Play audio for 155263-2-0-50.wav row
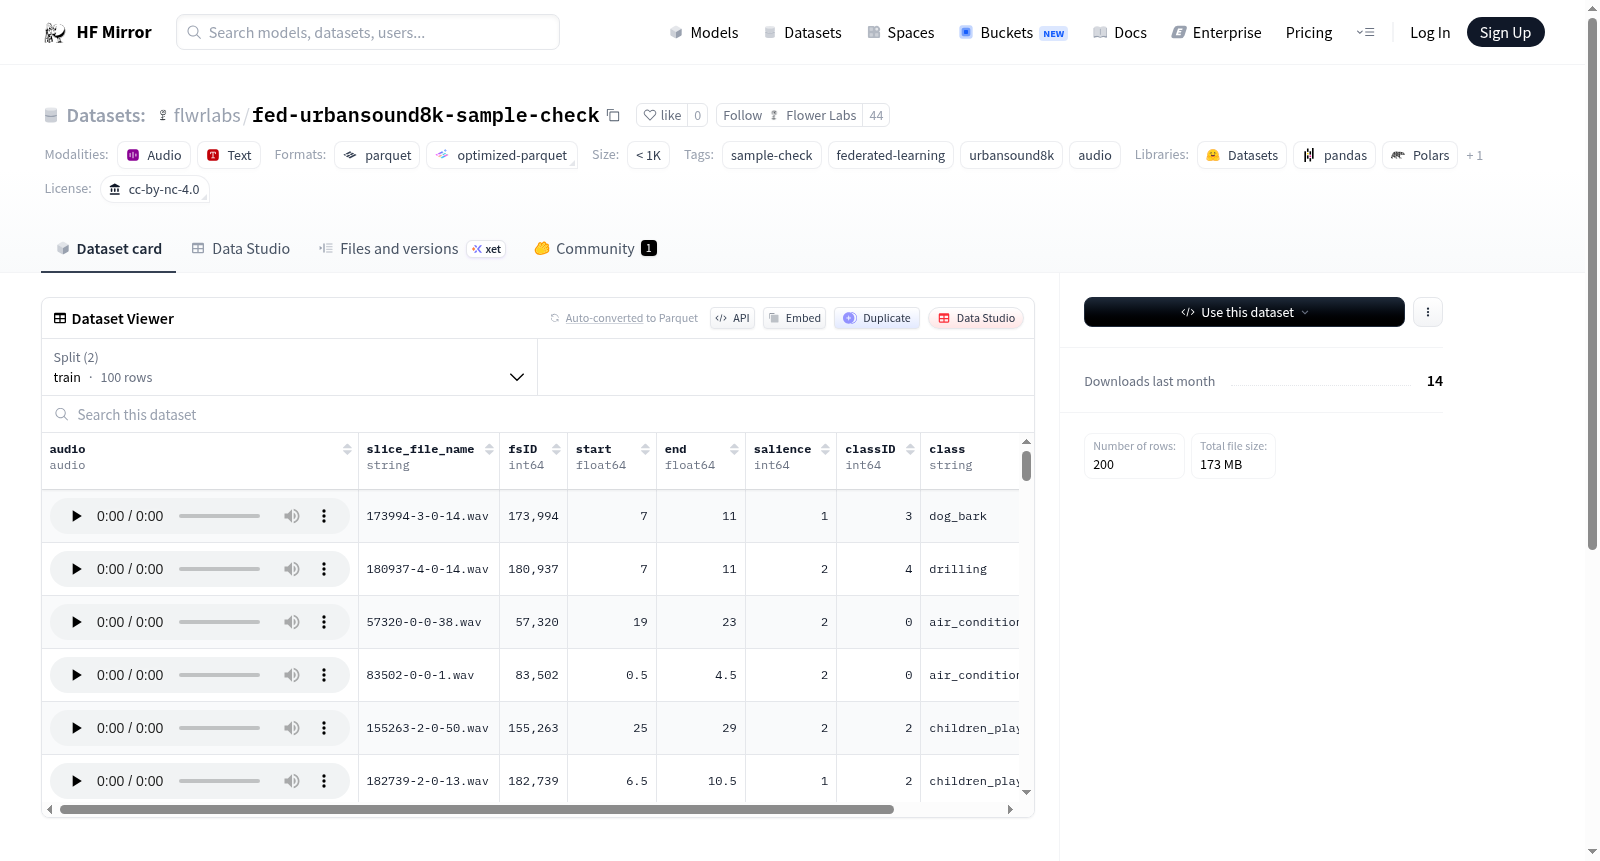 point(77,728)
